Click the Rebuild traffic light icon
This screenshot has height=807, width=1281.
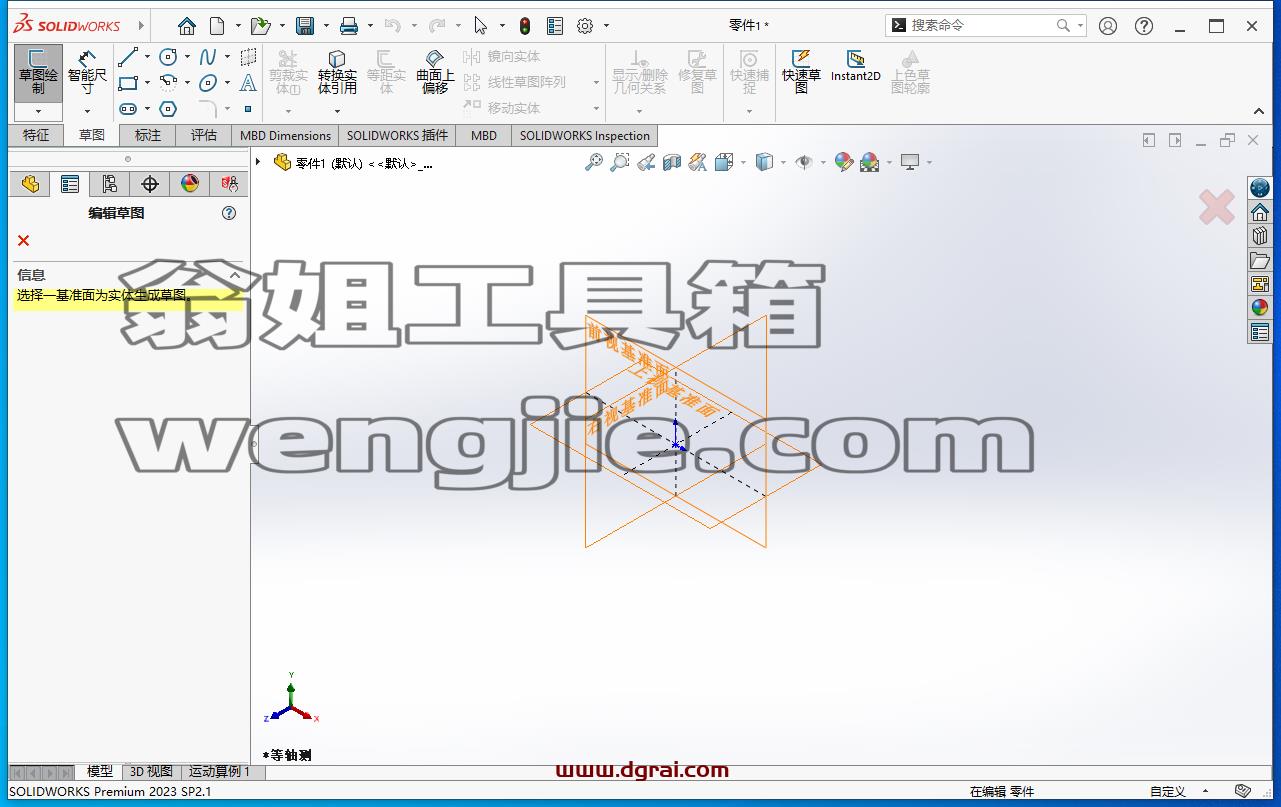[x=524, y=26]
